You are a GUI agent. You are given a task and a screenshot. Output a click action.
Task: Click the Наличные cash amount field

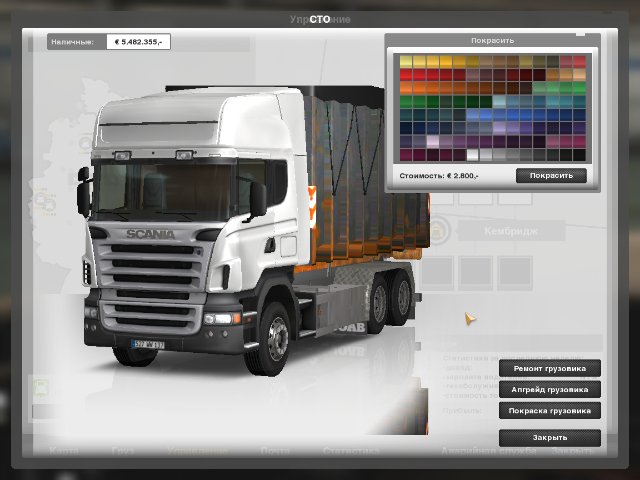click(138, 42)
